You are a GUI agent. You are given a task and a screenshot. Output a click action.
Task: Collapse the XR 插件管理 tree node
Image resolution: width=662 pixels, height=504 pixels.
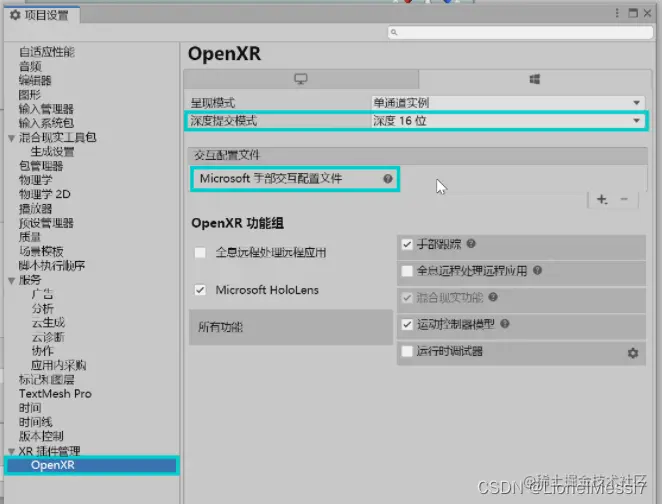[x=11, y=451]
